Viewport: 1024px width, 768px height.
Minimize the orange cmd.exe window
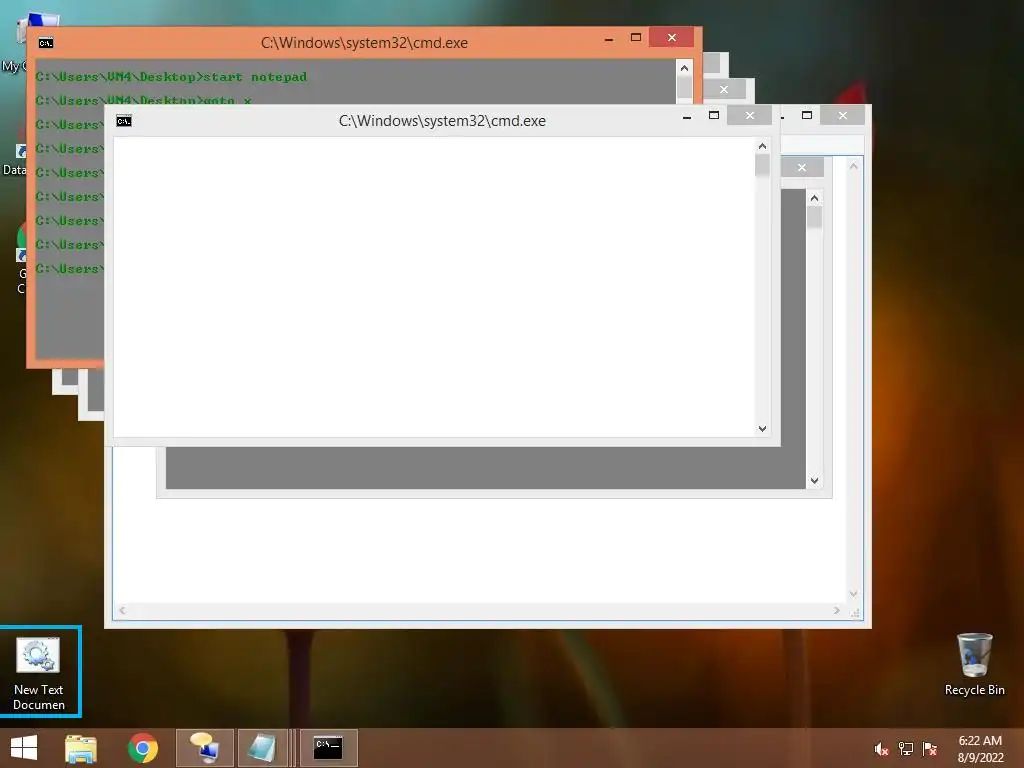click(x=609, y=39)
